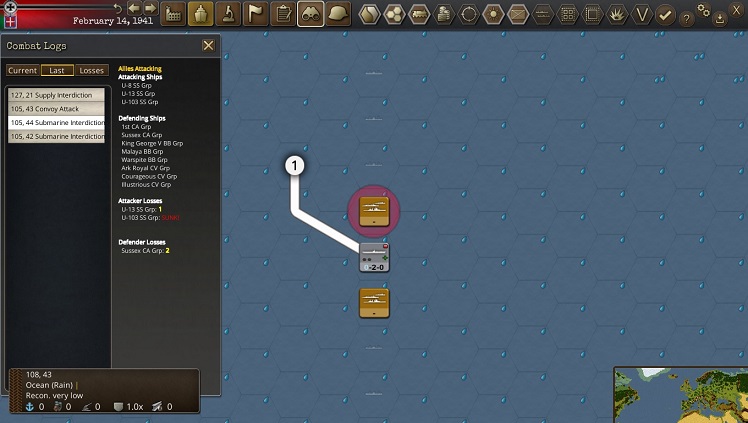Select the gray 0-2-0 submarine unit

[x=374, y=257]
